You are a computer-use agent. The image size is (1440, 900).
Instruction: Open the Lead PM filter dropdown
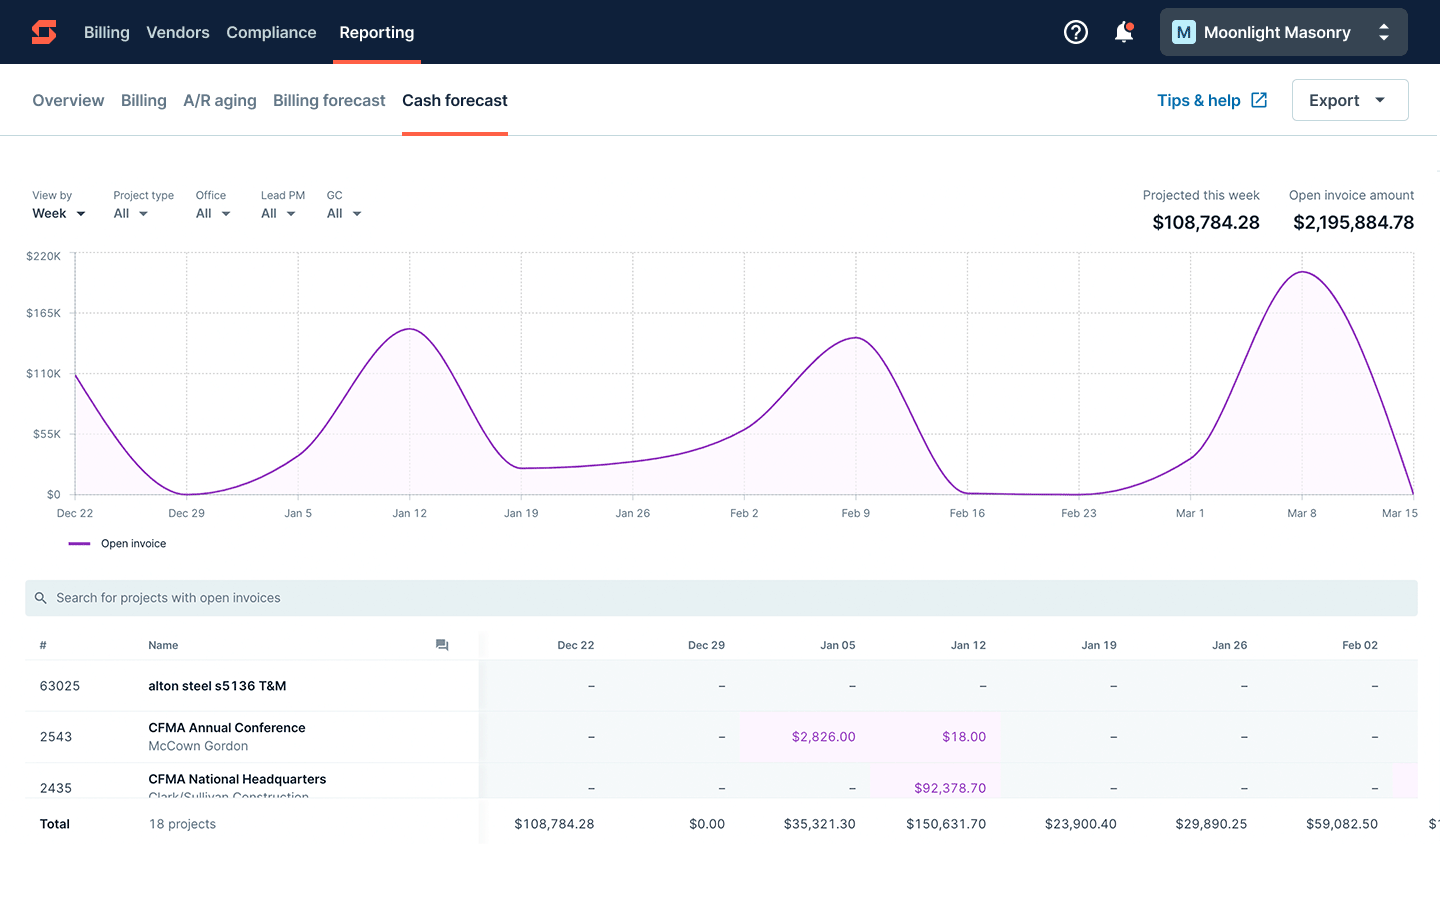[x=278, y=213]
